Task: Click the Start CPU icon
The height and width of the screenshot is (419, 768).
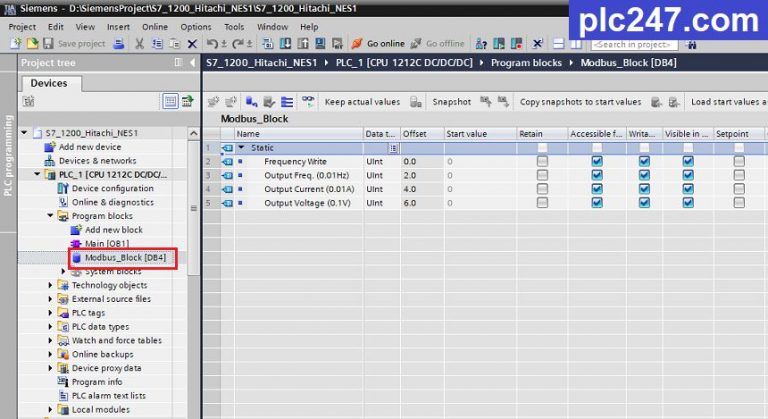Action: 499,44
